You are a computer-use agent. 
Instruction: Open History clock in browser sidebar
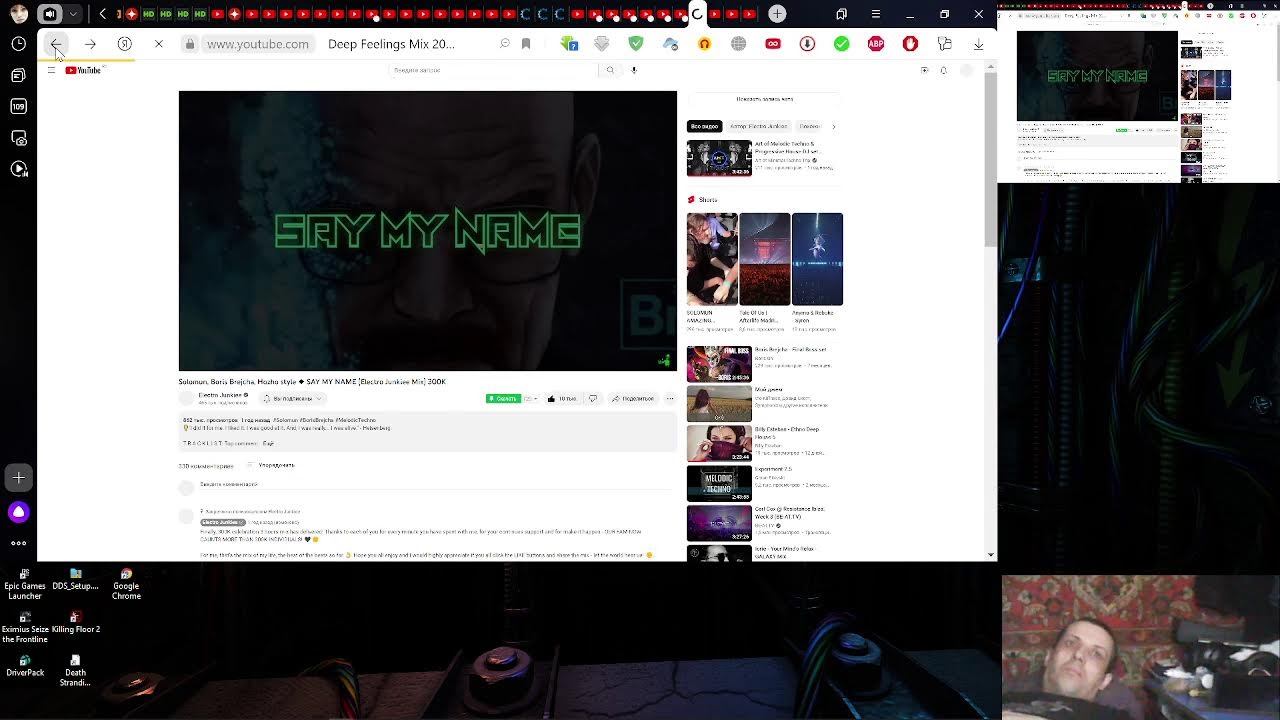coord(18,44)
